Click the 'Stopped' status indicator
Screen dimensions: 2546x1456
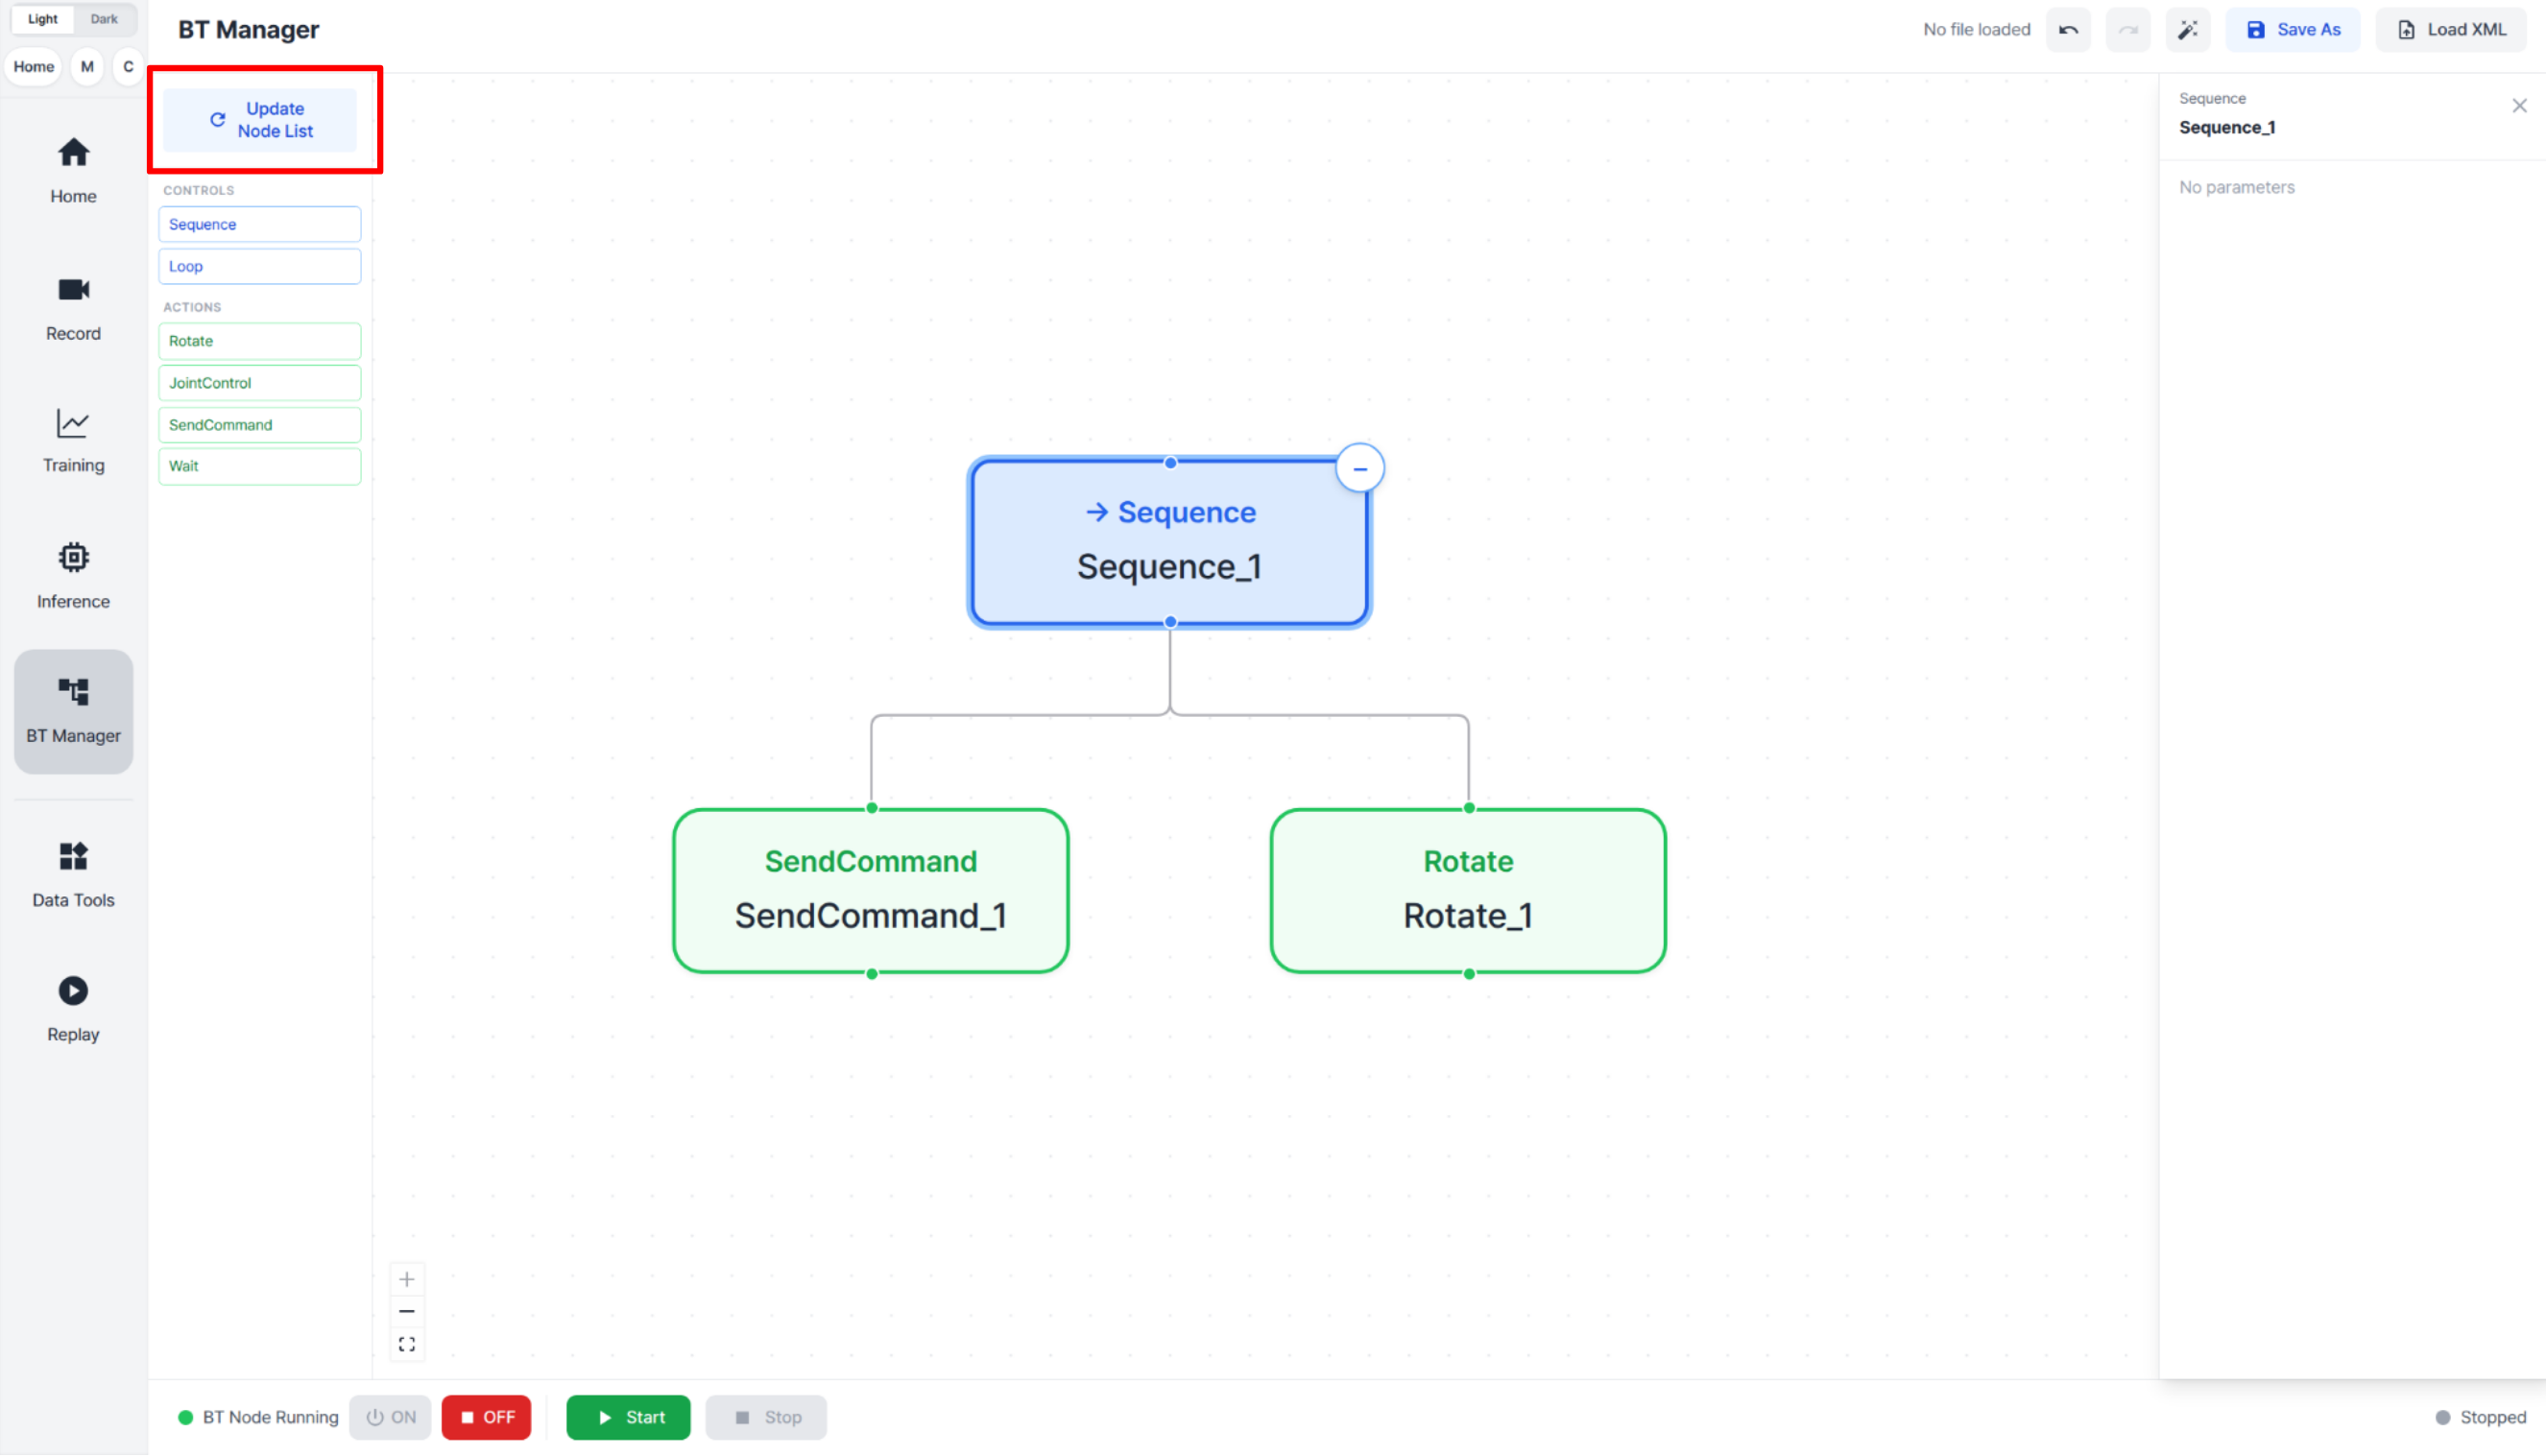[x=2480, y=1417]
